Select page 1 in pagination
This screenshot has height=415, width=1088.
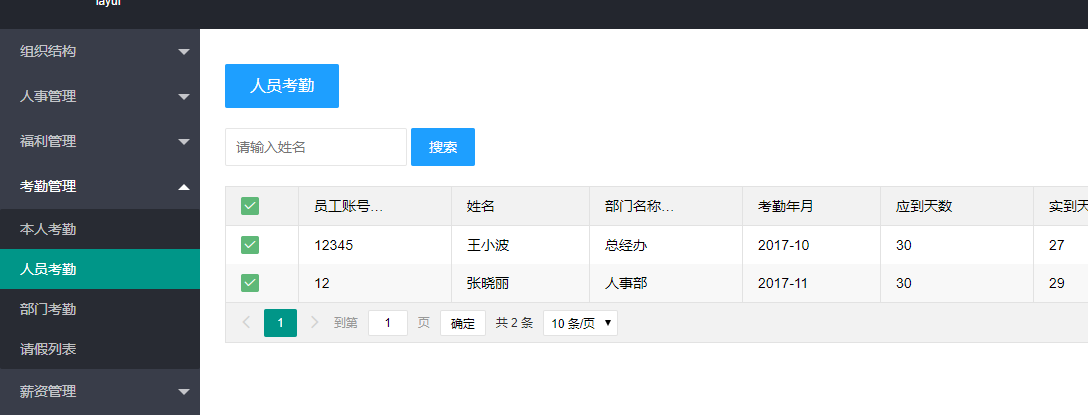pyautogui.click(x=280, y=323)
